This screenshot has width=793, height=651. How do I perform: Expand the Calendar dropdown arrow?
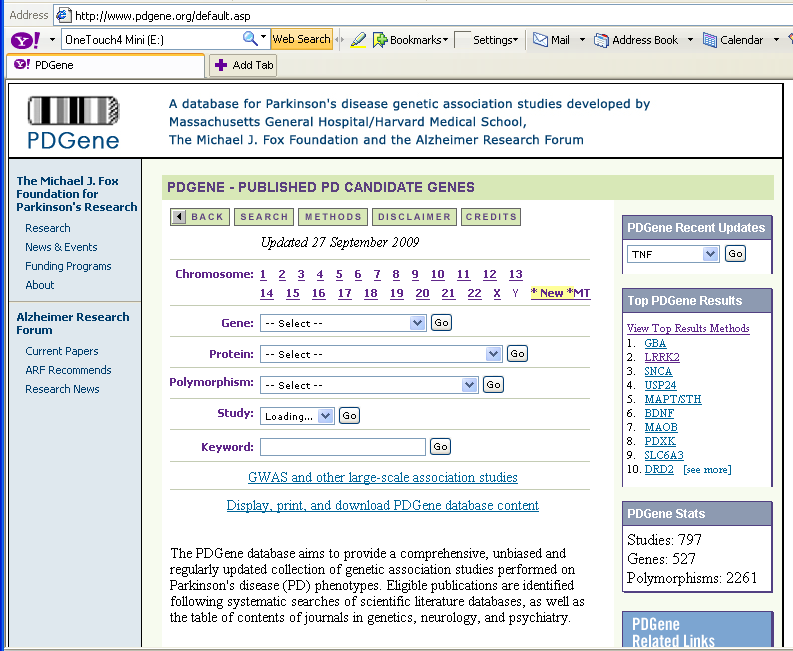tap(776, 39)
